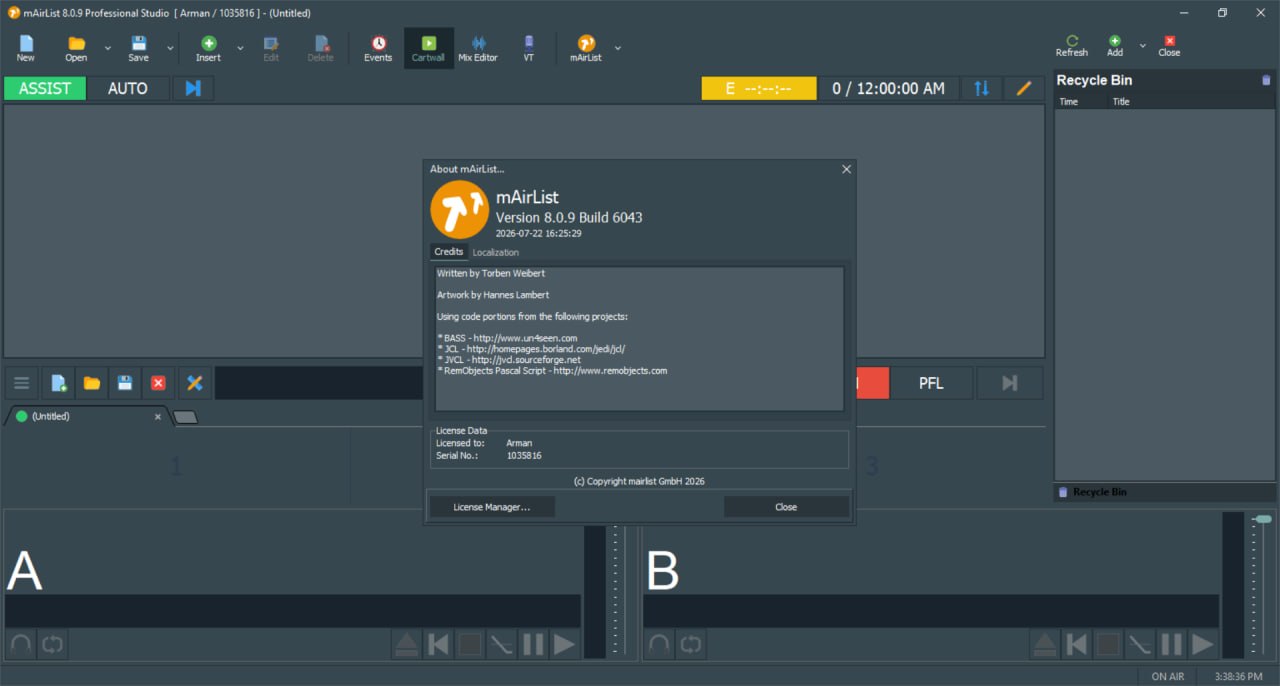This screenshot has width=1280, height=686.
Task: Click the cartwall new page icon
Action: click(x=58, y=383)
